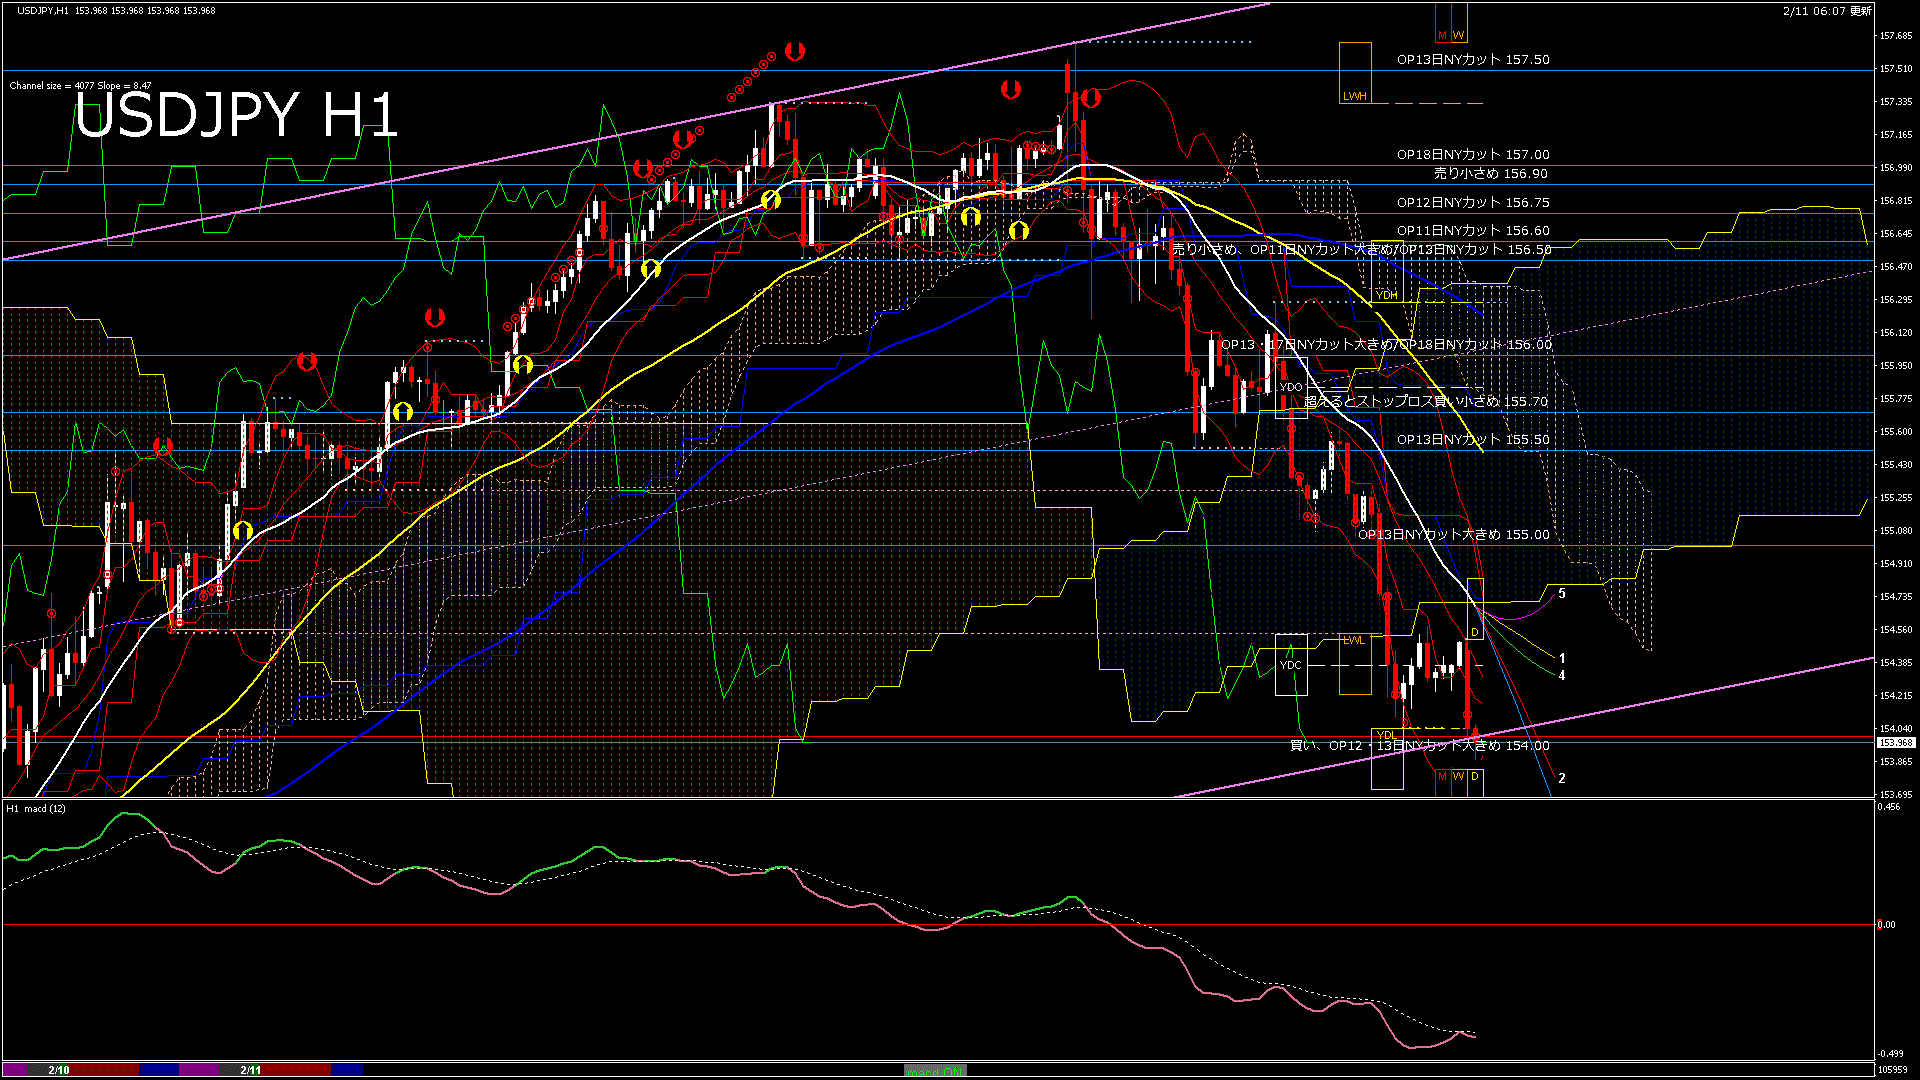This screenshot has width=1920, height=1080.
Task: Click the orange W box at chart bottom
Action: pyautogui.click(x=1459, y=777)
